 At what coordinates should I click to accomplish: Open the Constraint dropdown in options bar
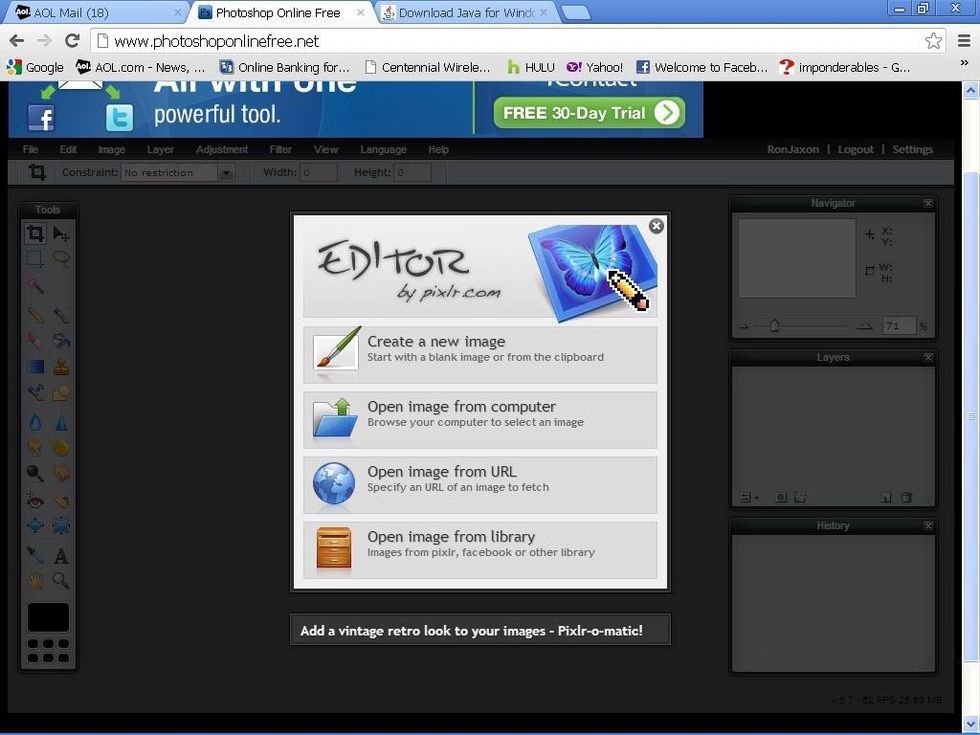pos(178,172)
